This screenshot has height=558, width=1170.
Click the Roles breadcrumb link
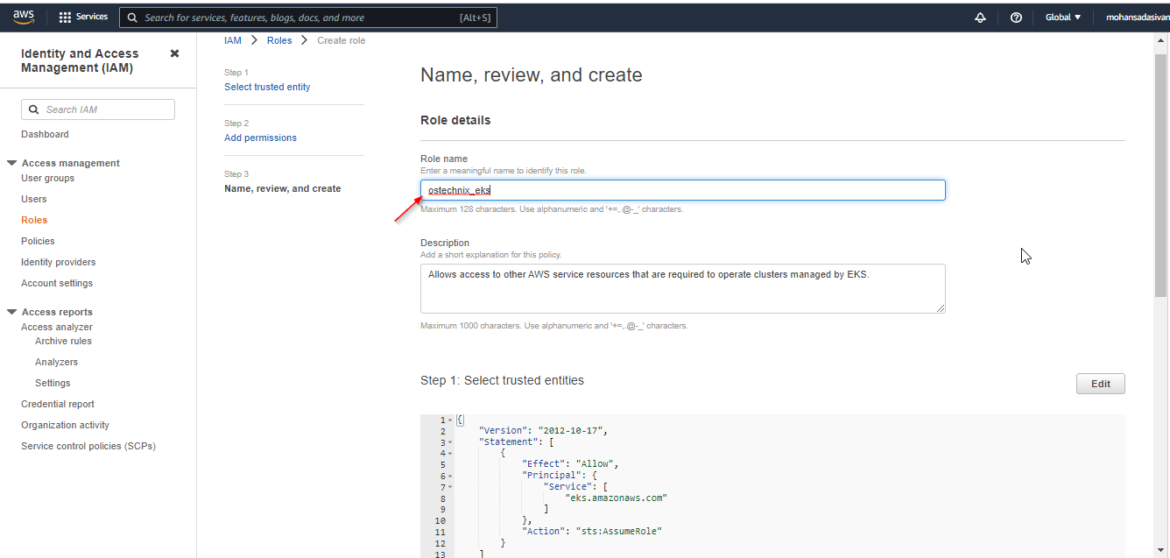tap(280, 40)
